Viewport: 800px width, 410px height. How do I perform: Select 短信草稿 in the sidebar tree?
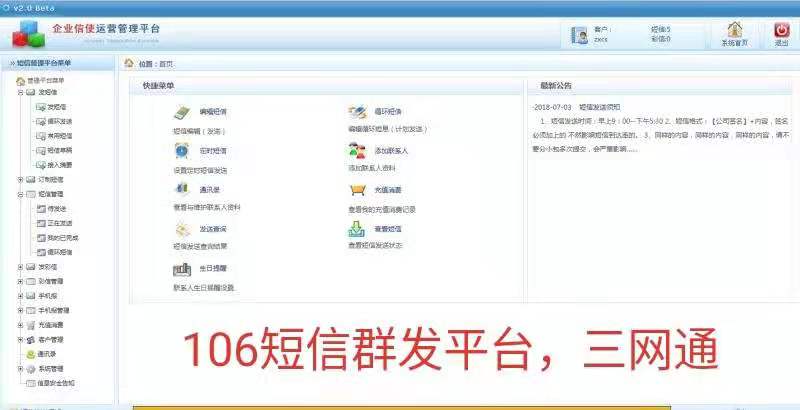pyautogui.click(x=60, y=150)
